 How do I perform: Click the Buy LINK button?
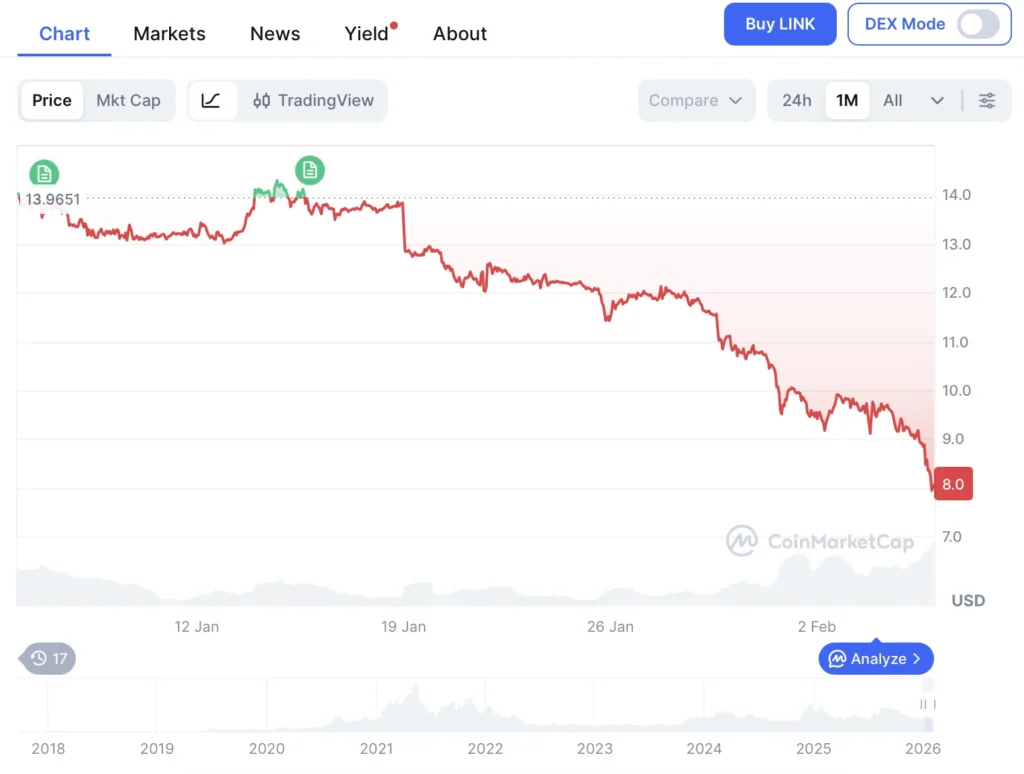pos(780,24)
